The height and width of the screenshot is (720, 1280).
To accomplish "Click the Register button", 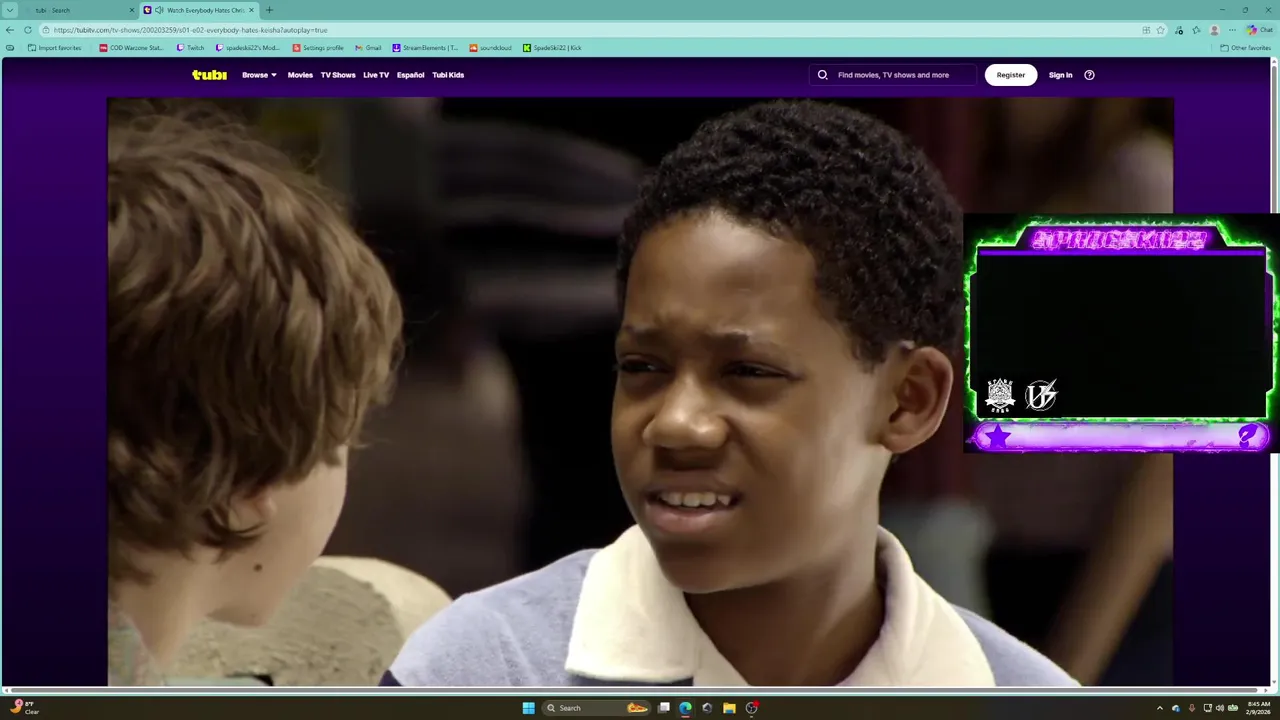I will (x=1011, y=75).
